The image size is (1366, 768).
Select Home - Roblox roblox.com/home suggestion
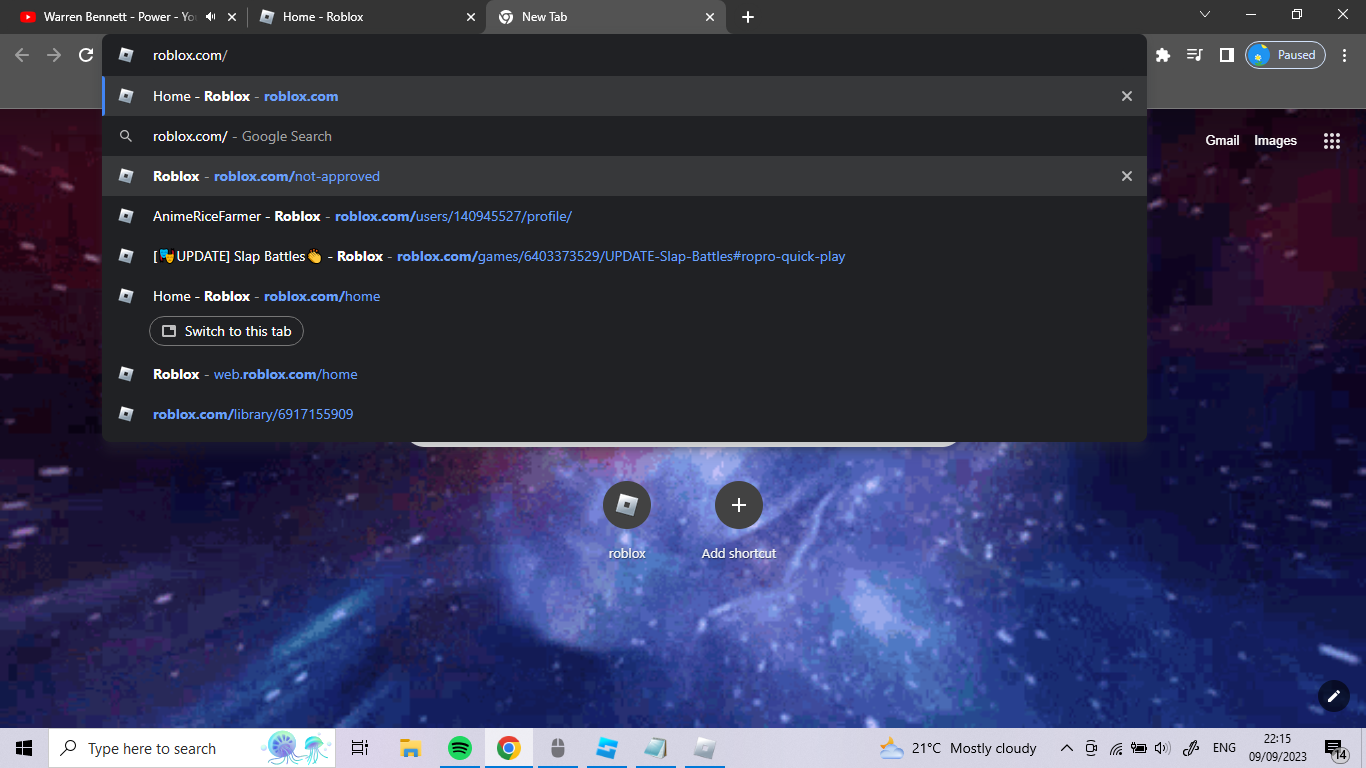pos(624,296)
